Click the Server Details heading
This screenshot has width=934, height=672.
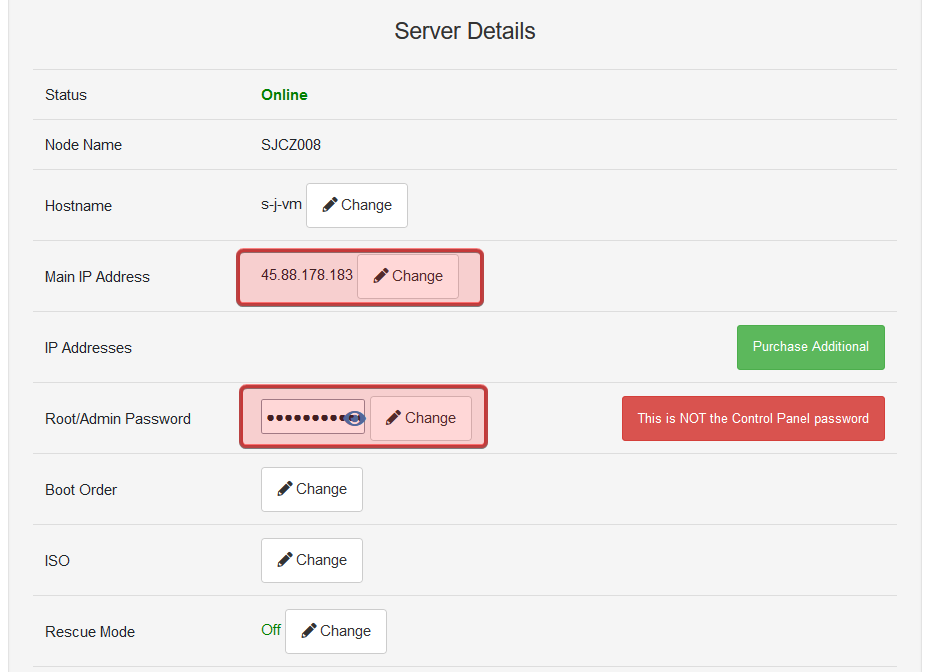click(x=465, y=31)
